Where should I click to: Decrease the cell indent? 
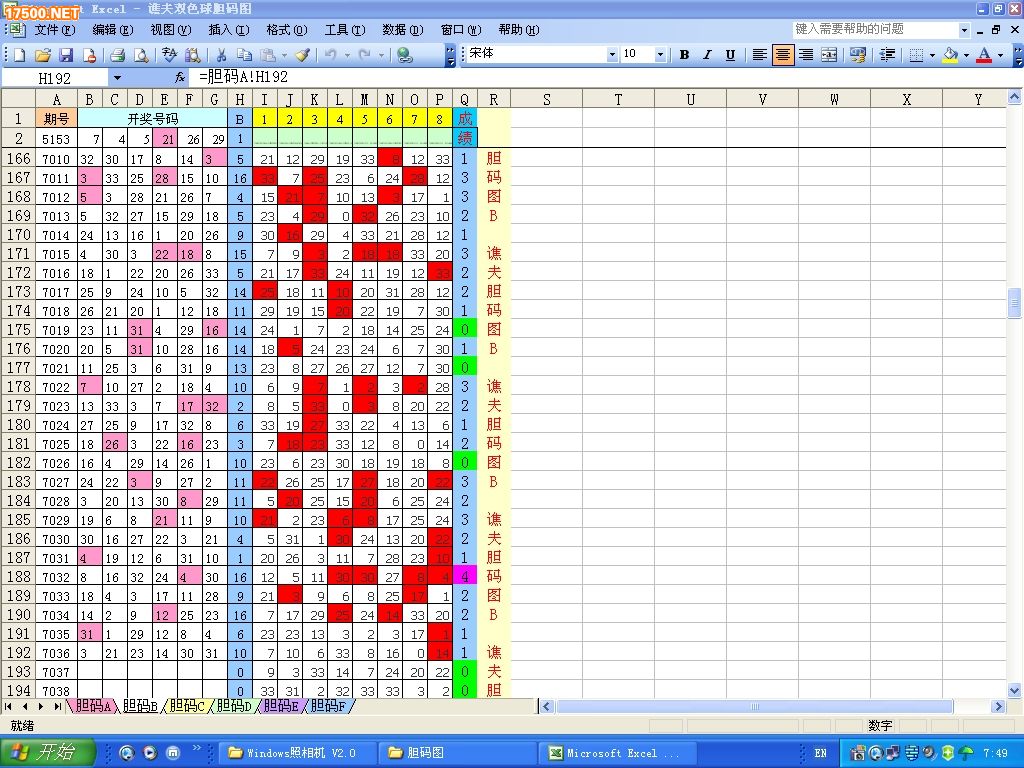click(887, 55)
